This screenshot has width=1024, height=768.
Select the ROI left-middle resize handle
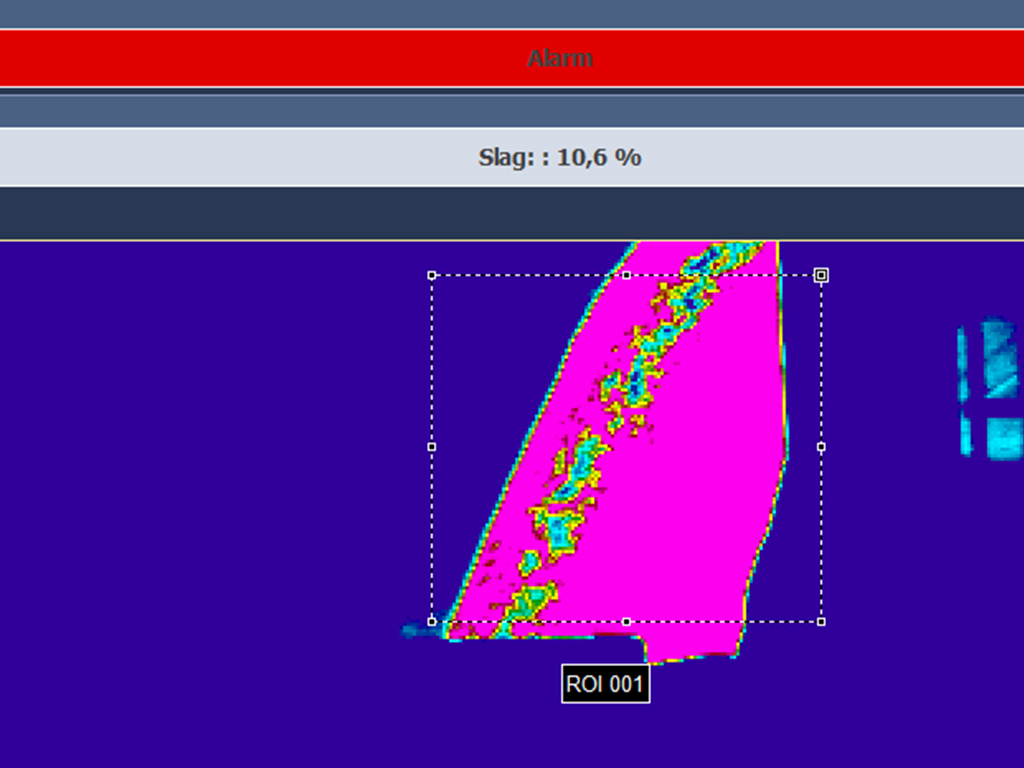pos(432,447)
